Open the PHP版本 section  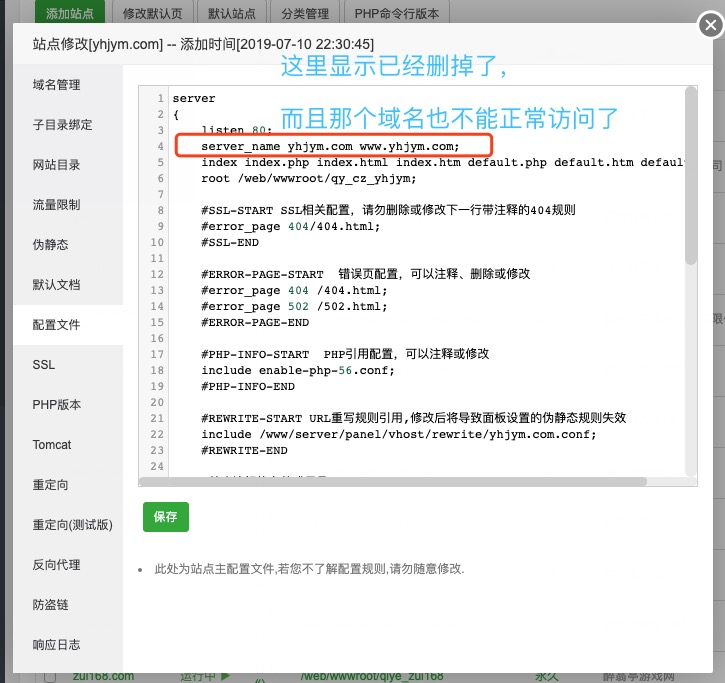coord(57,405)
